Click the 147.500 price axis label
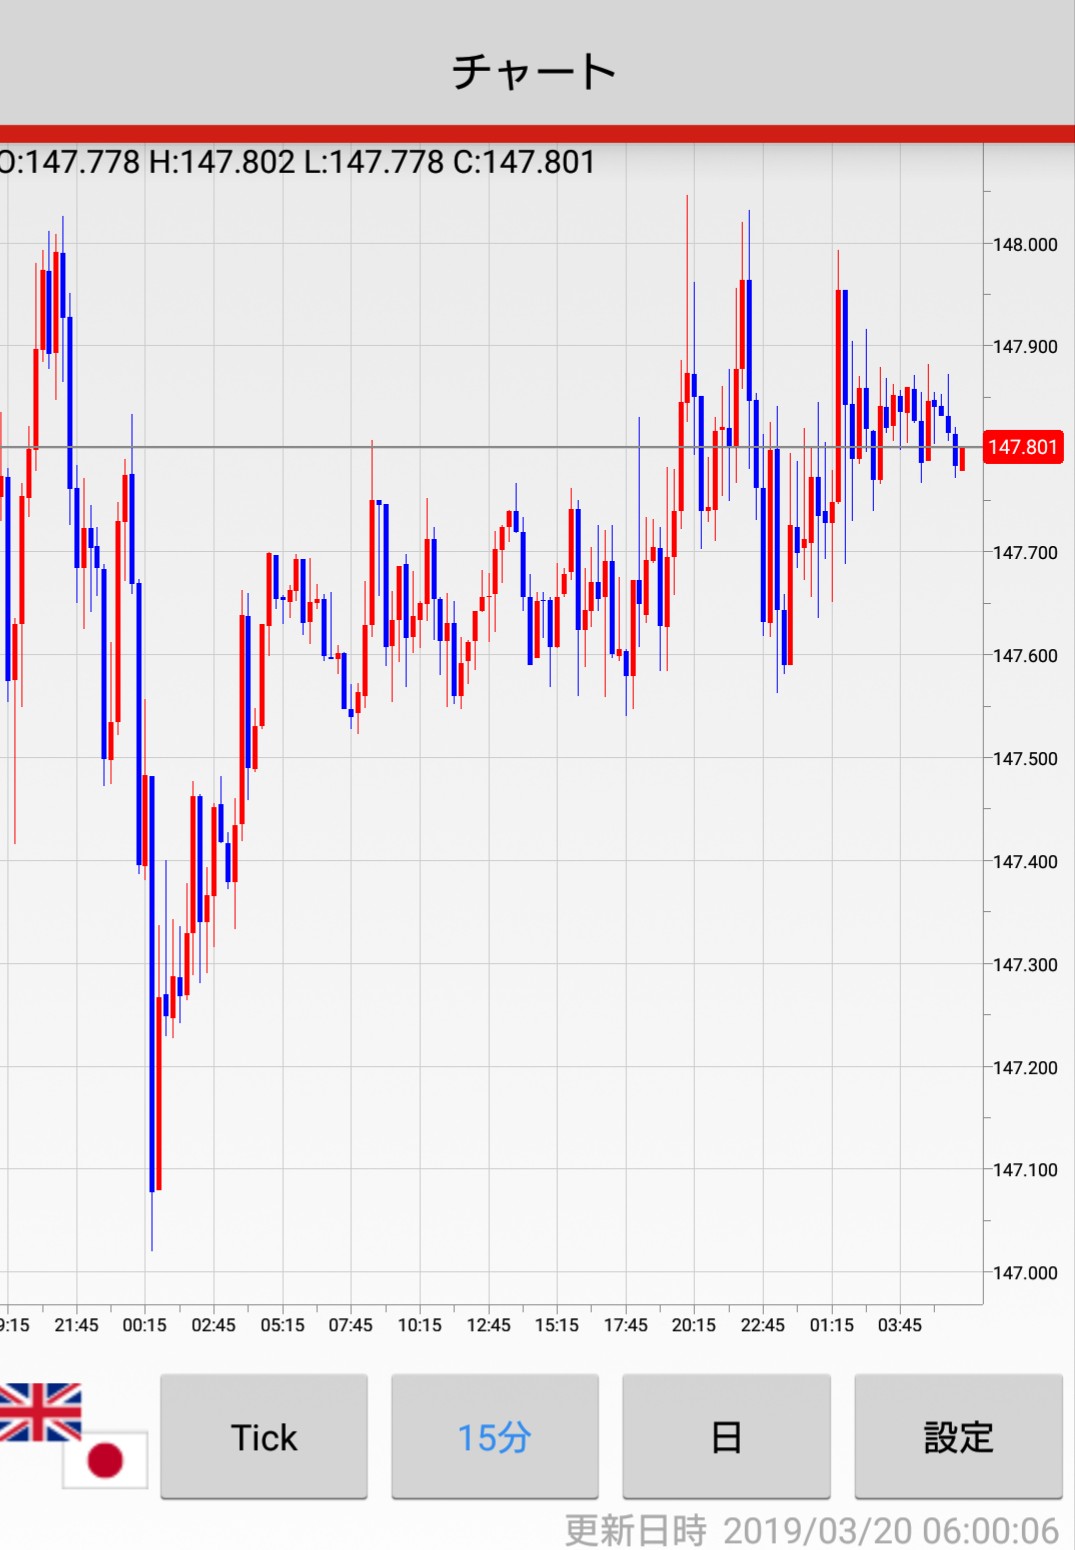 coord(1024,758)
